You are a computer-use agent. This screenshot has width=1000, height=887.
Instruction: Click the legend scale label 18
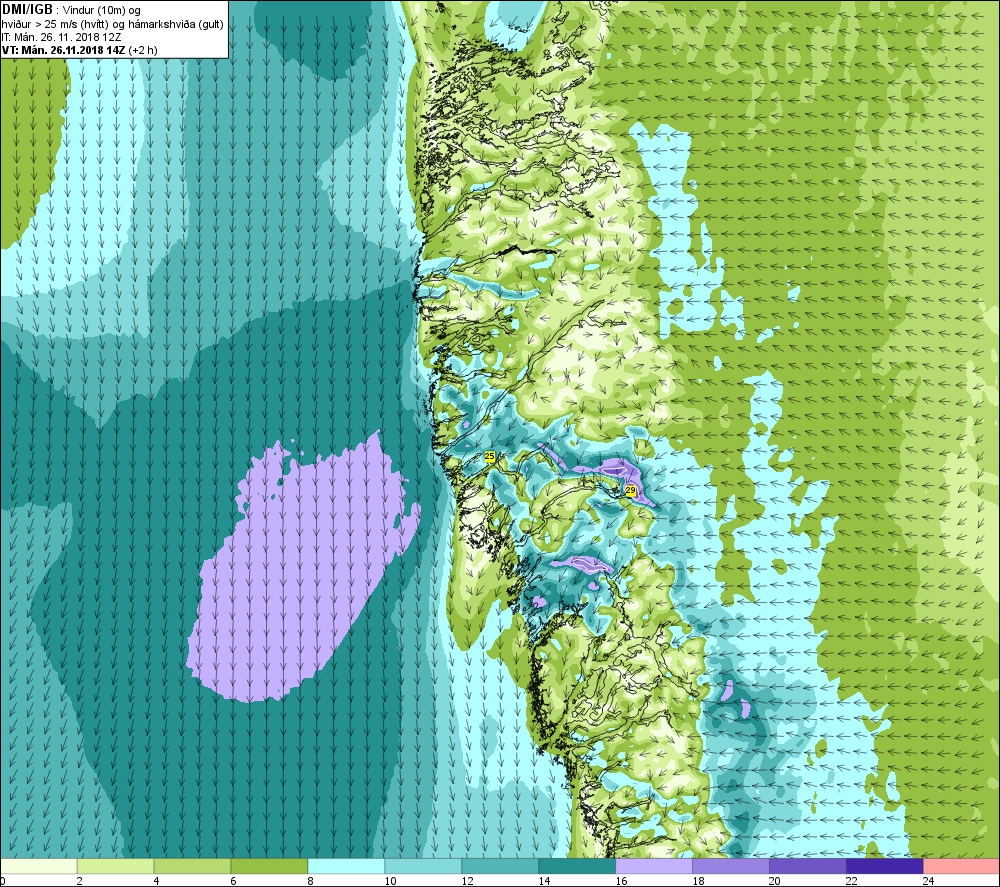(x=698, y=881)
